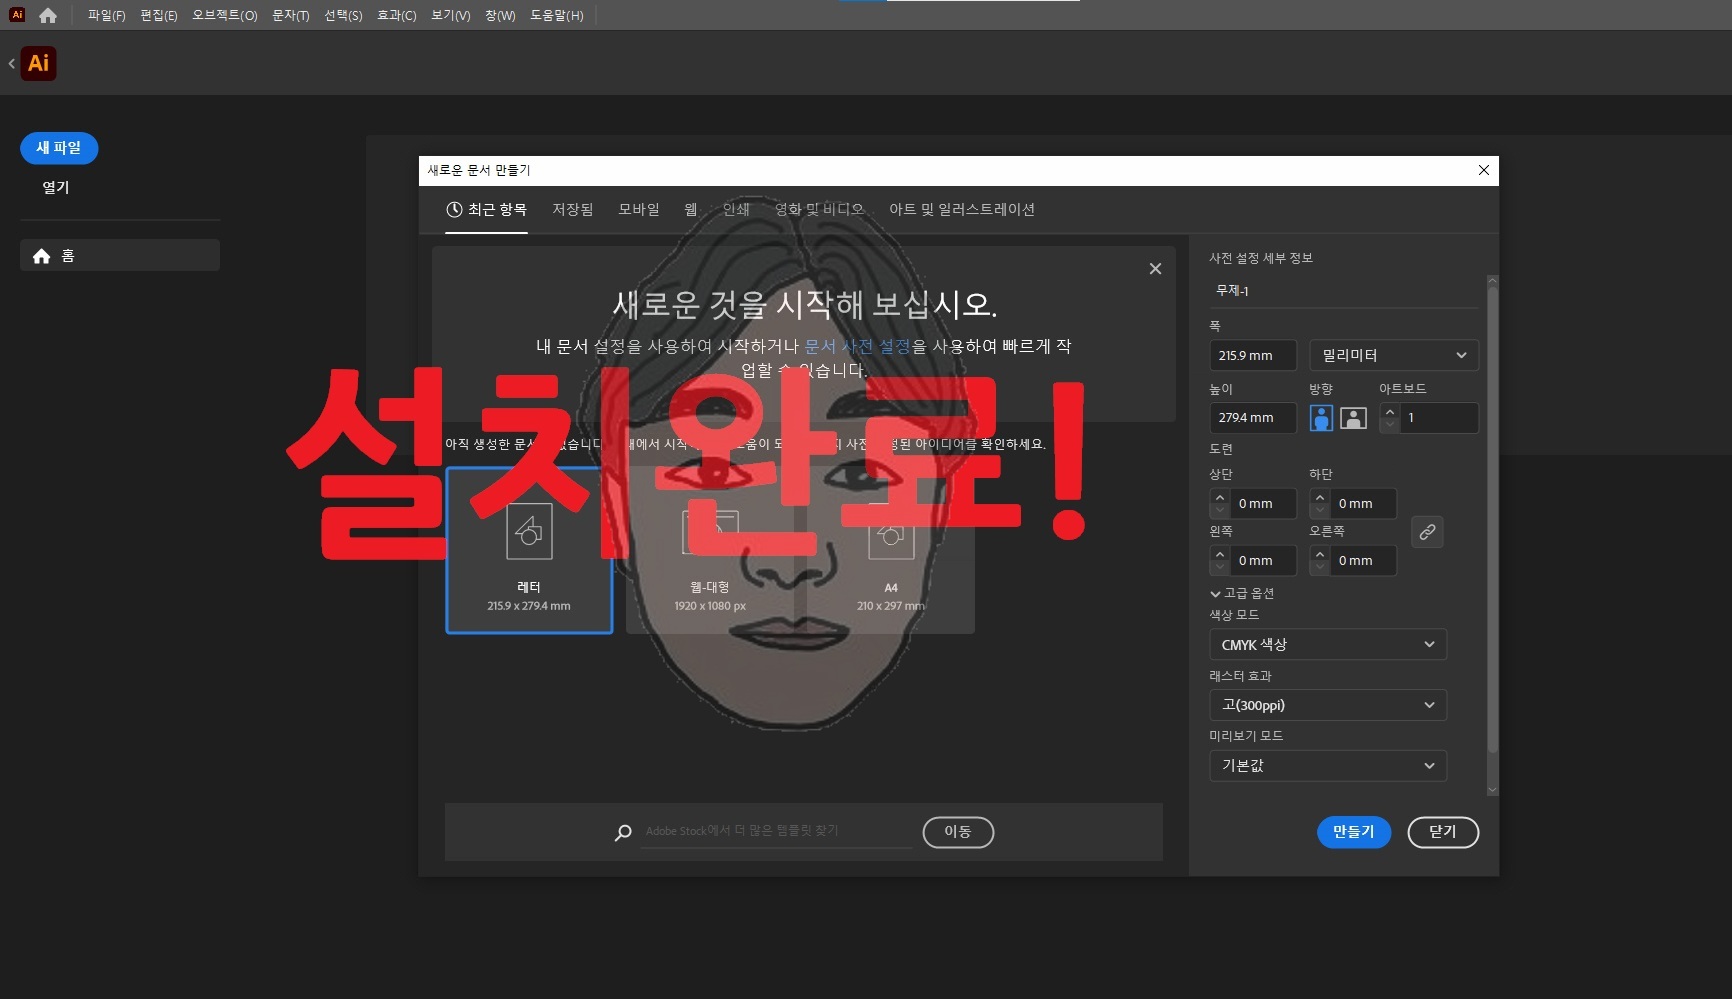The height and width of the screenshot is (999, 1732).
Task: Select the 웹-대형 preset icon
Action: (710, 531)
